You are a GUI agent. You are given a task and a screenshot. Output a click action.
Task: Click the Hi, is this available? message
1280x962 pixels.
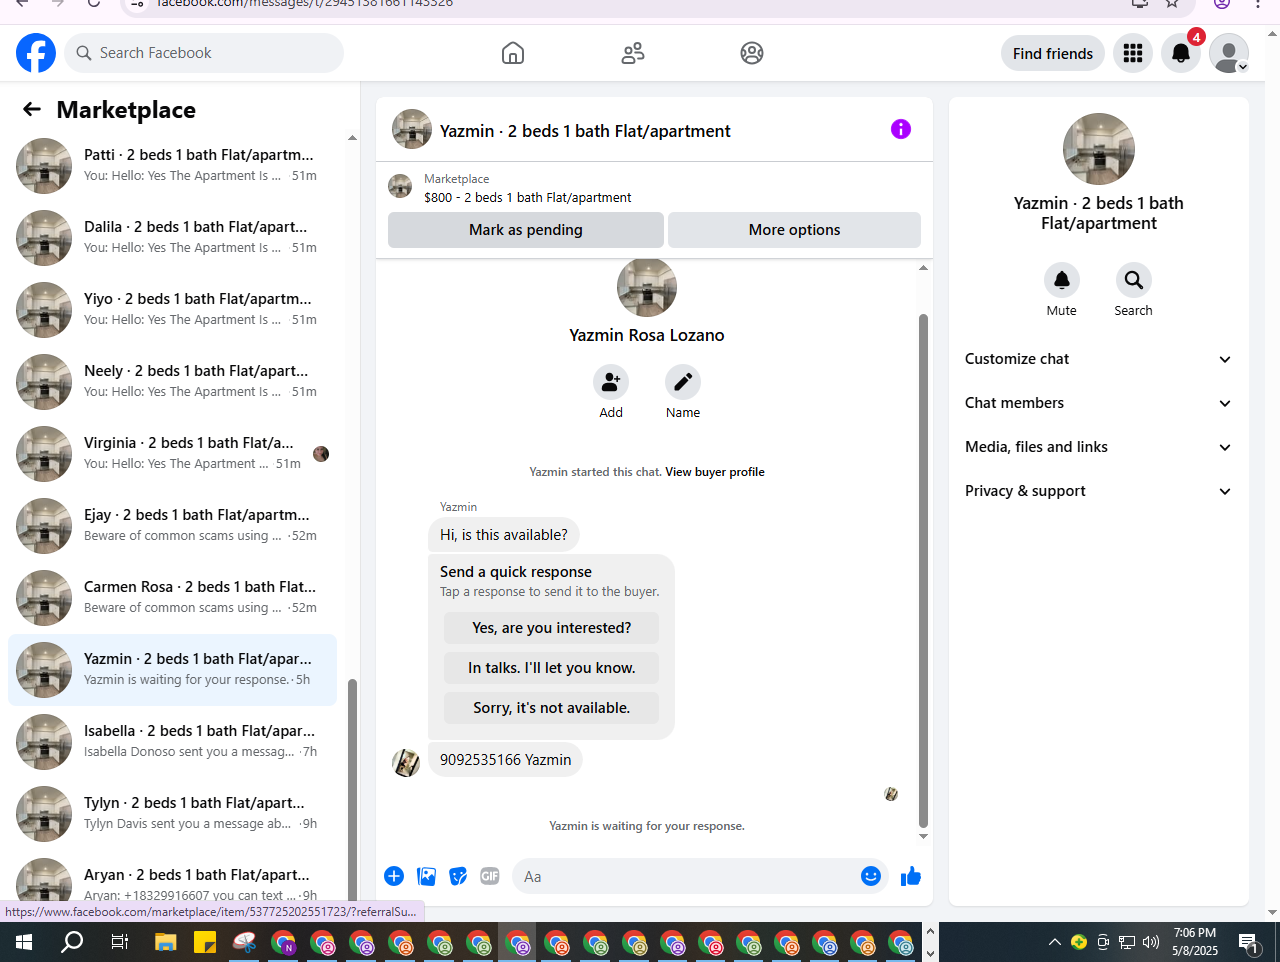504,535
